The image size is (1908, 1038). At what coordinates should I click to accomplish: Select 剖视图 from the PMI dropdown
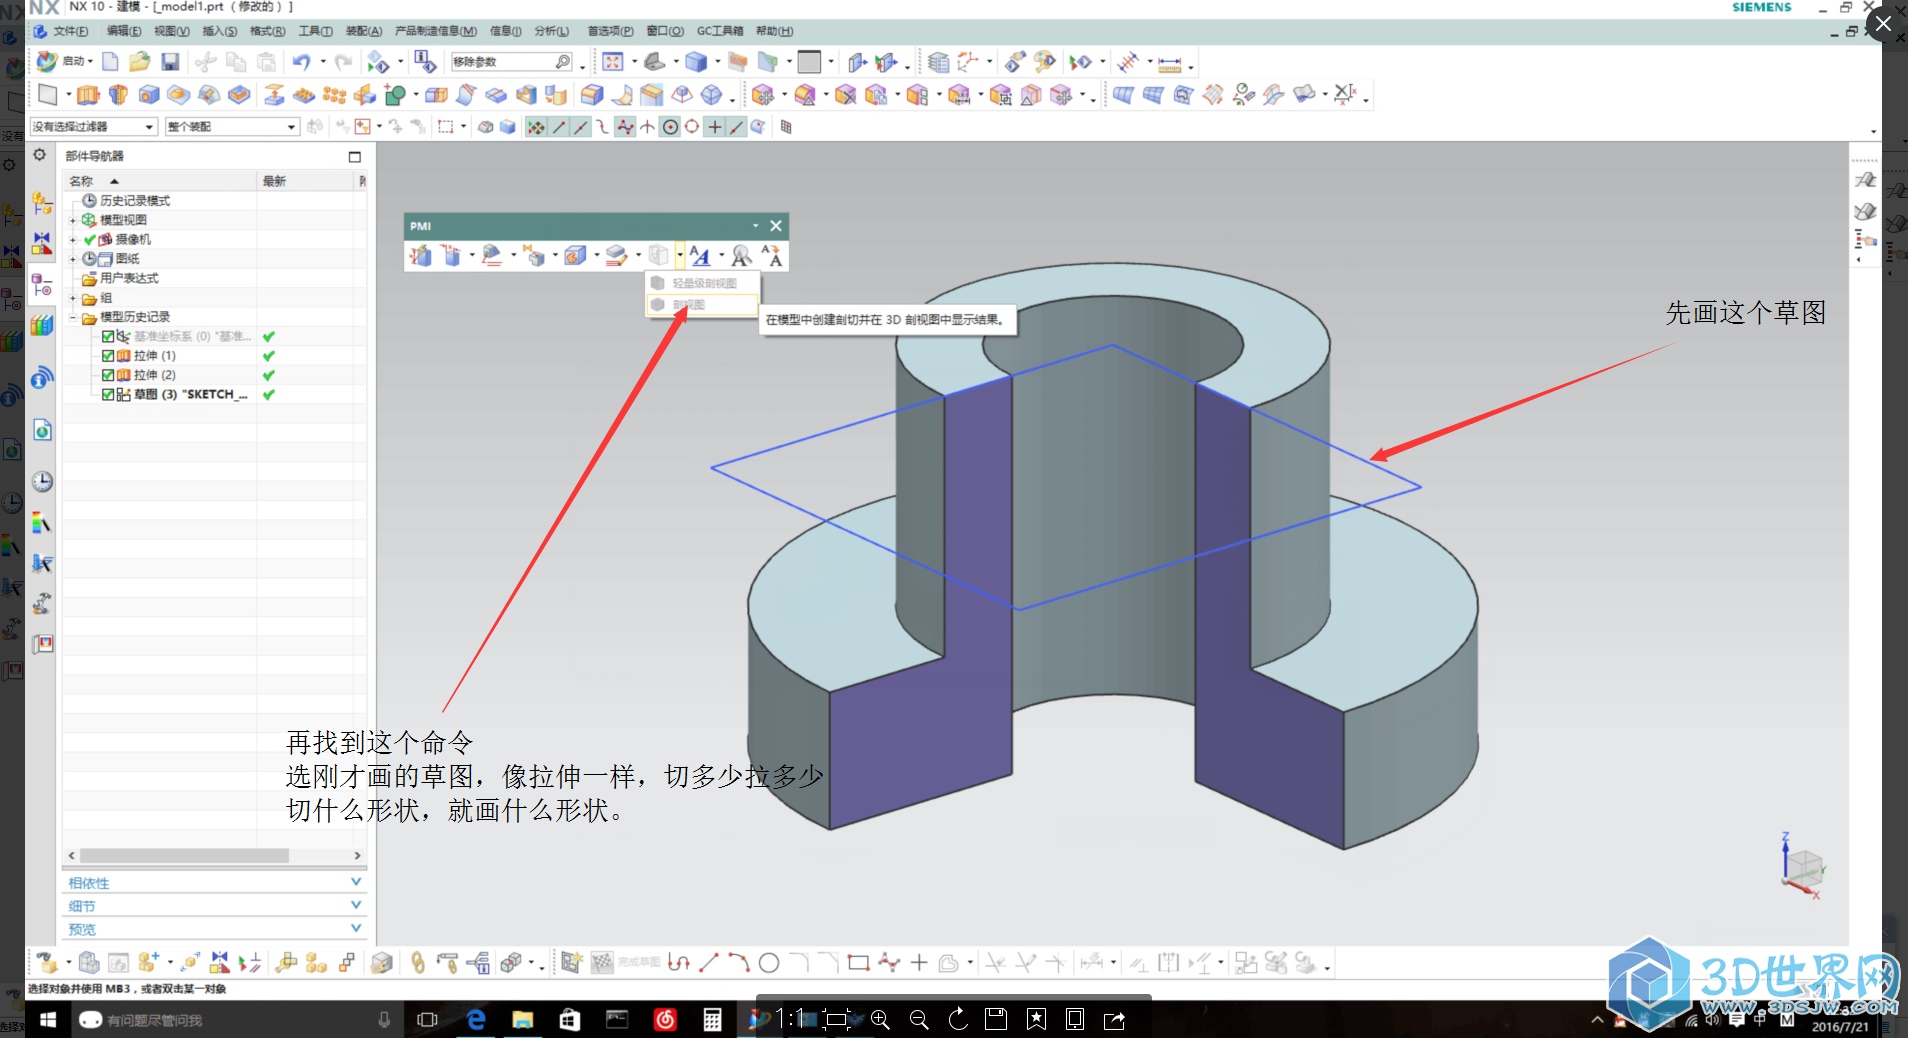(x=701, y=305)
